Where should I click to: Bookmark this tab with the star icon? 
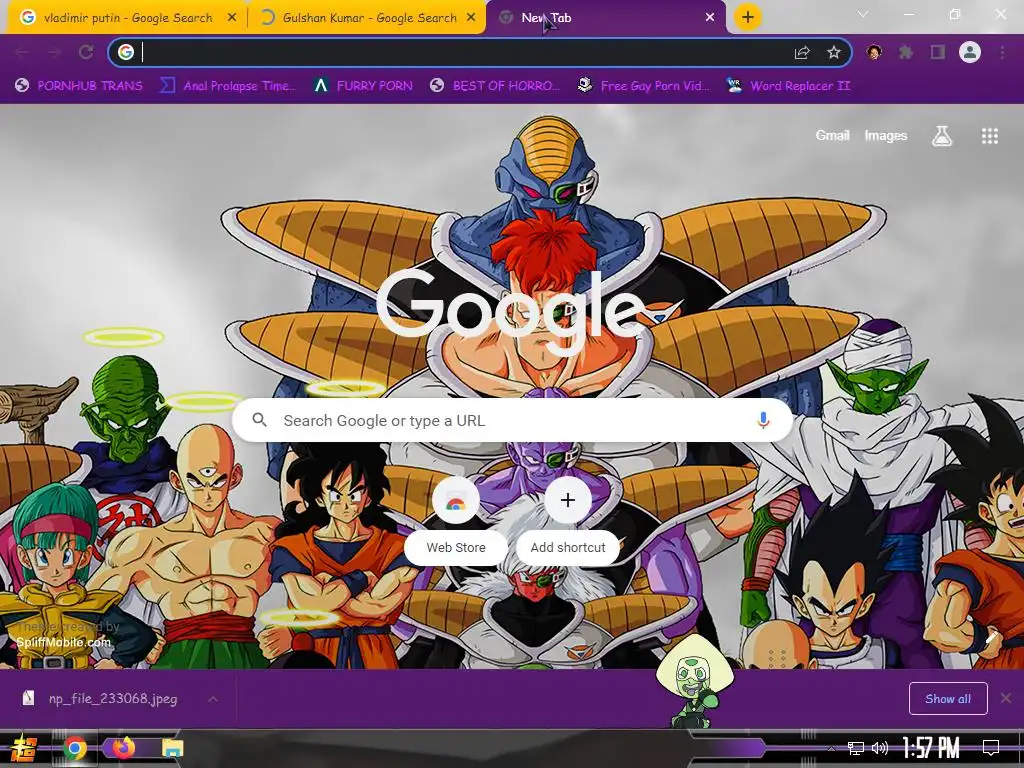click(x=833, y=52)
